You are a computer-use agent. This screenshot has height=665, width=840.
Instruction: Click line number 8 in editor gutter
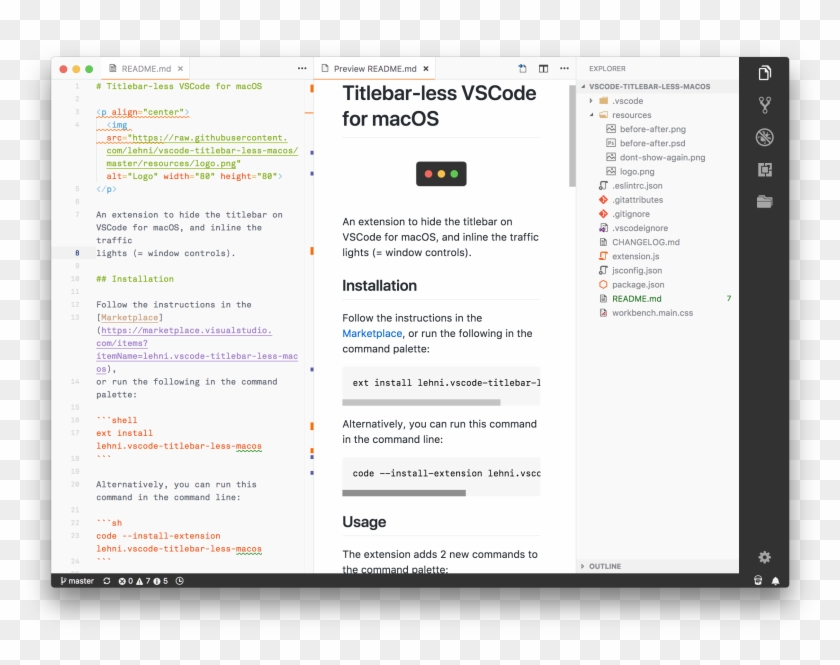[77, 253]
